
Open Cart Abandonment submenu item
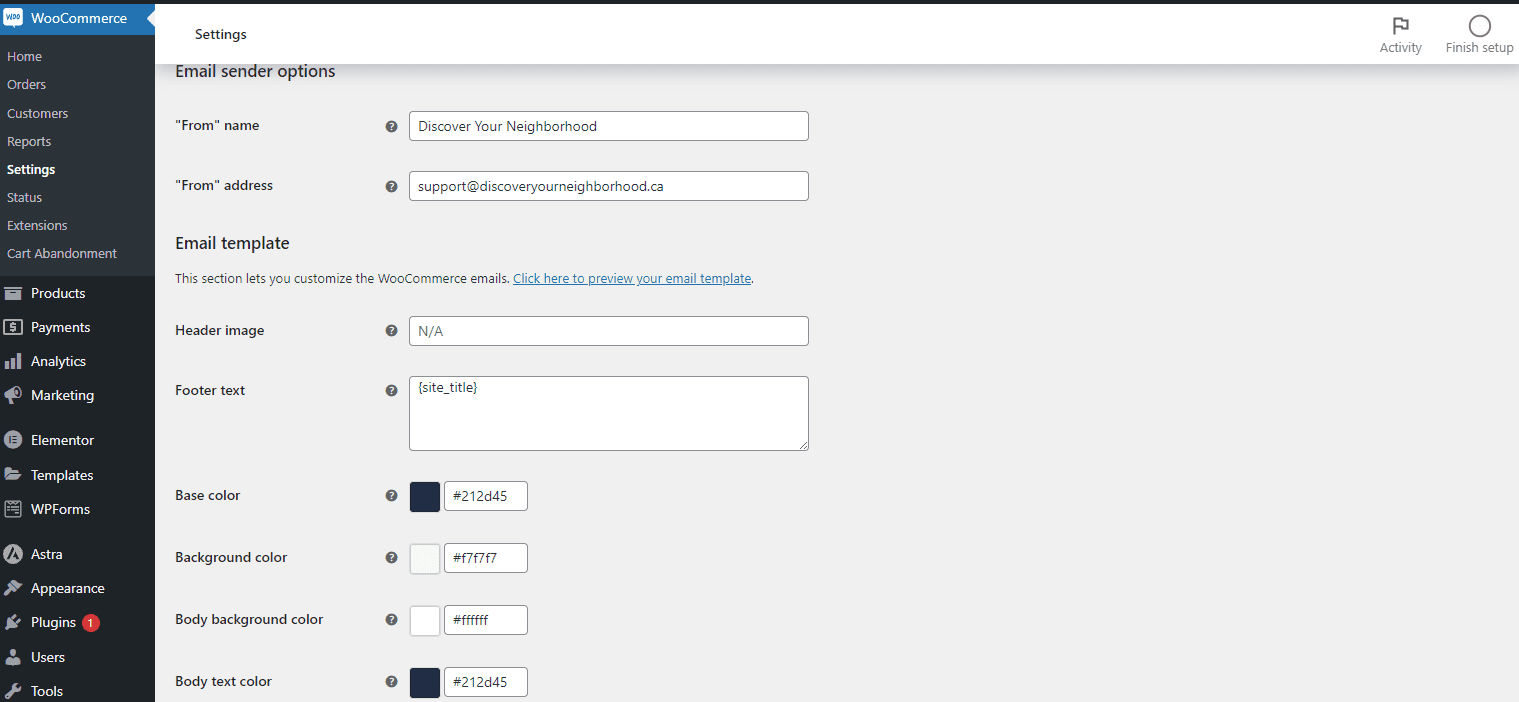point(62,254)
